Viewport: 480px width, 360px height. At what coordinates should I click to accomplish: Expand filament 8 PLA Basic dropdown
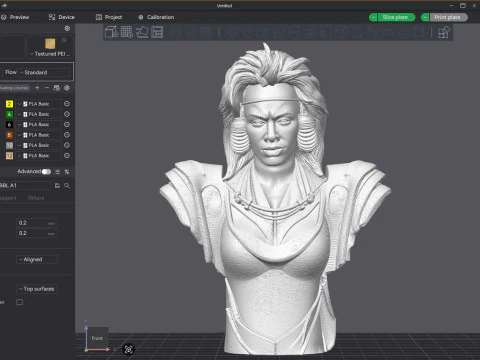(39, 135)
